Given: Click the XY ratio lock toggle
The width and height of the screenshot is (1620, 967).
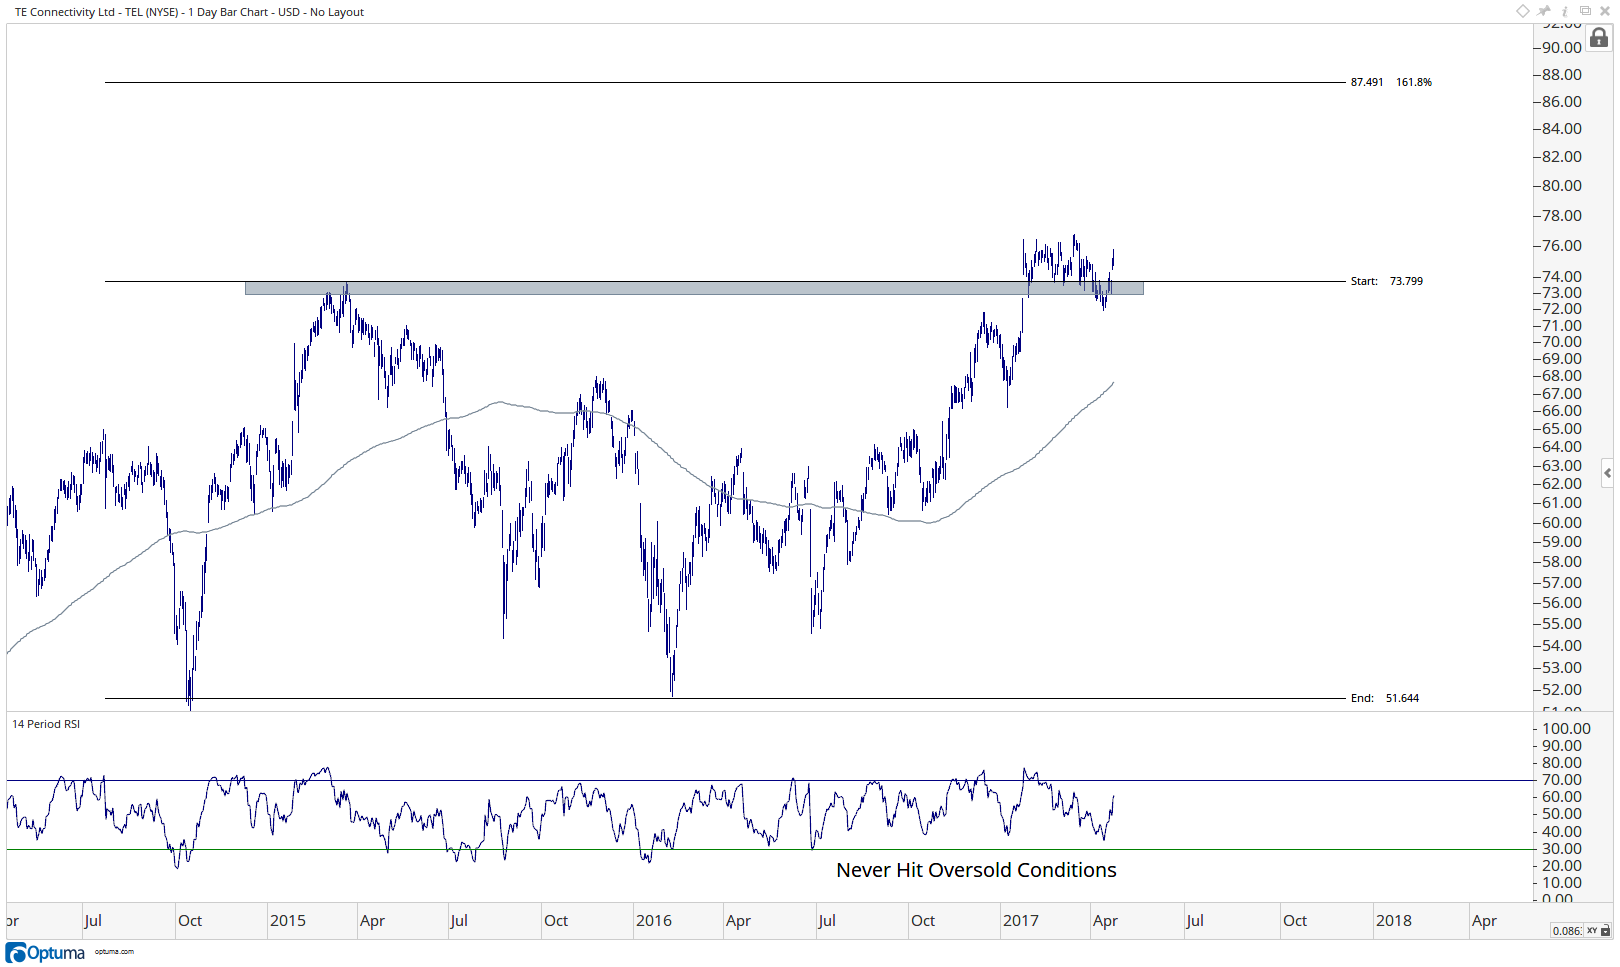Looking at the screenshot, I should 1598,931.
